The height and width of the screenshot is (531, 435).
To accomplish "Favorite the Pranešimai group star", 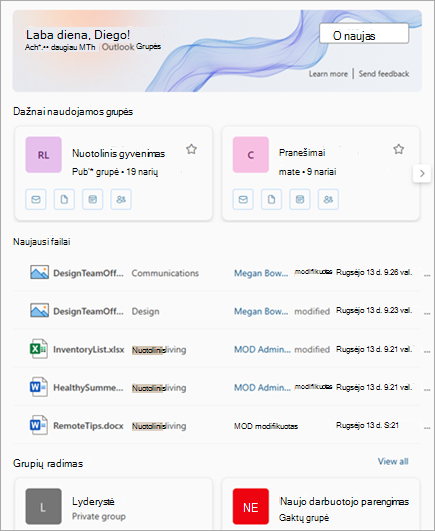I will (398, 149).
